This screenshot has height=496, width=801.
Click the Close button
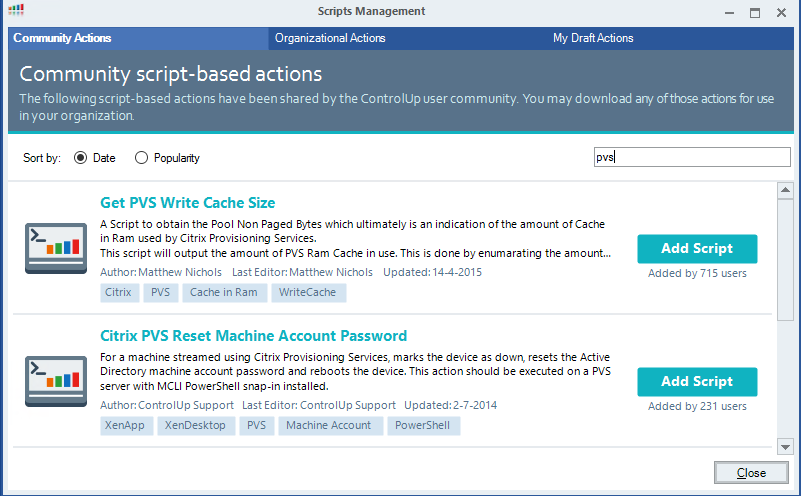click(x=751, y=473)
